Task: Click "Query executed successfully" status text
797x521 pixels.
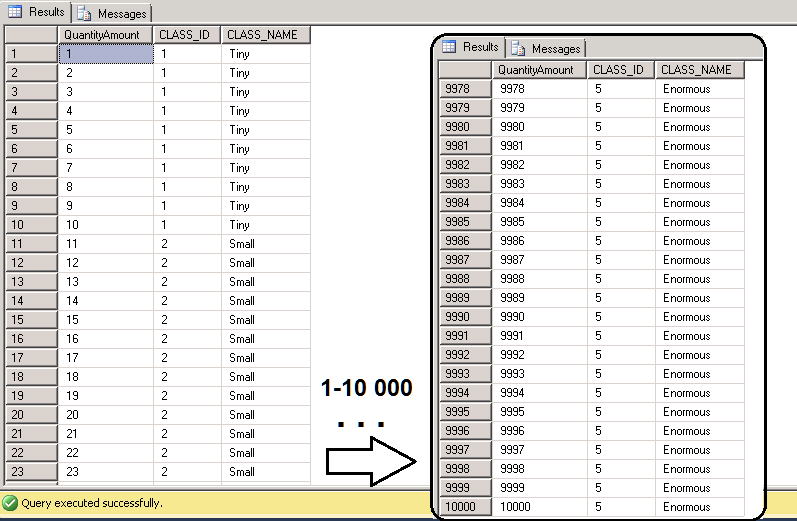Action: [x=94, y=503]
